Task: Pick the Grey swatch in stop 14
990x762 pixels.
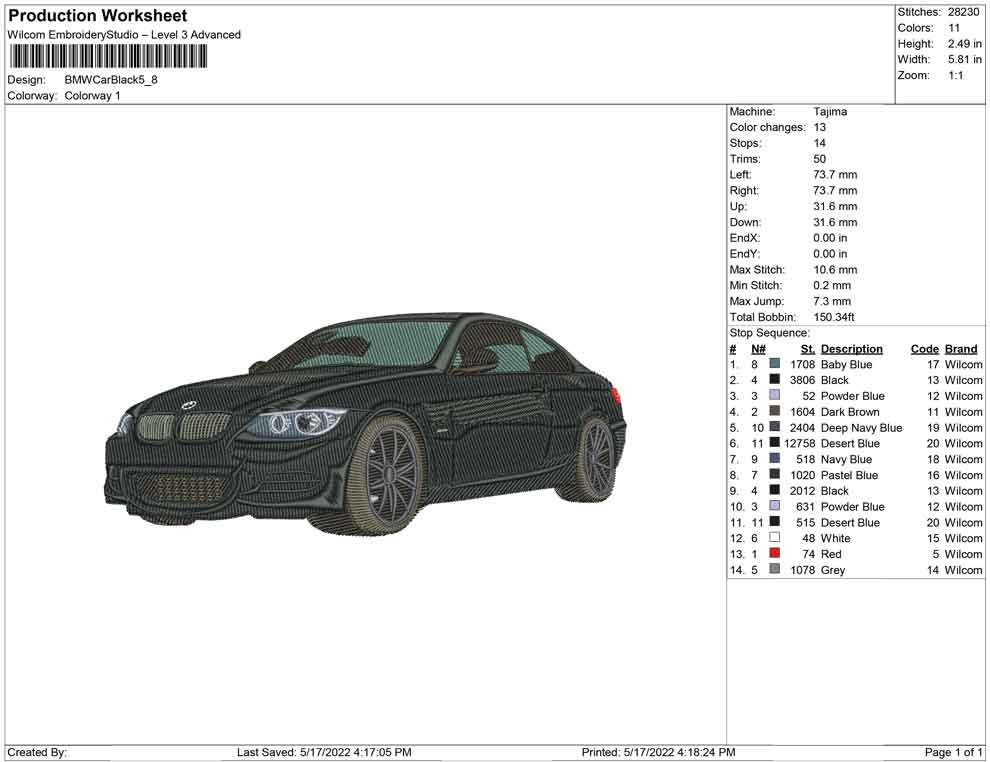Action: coord(775,570)
